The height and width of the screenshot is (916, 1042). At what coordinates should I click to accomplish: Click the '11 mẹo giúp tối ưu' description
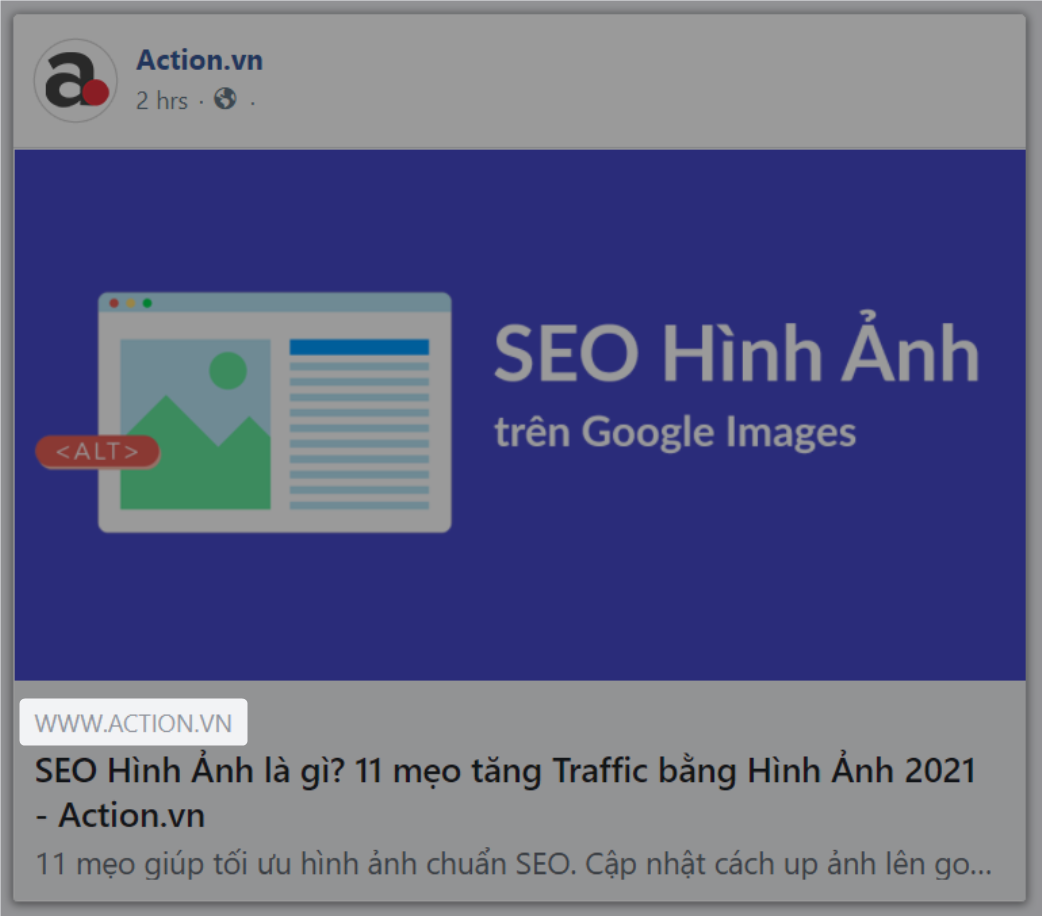pyautogui.click(x=513, y=864)
